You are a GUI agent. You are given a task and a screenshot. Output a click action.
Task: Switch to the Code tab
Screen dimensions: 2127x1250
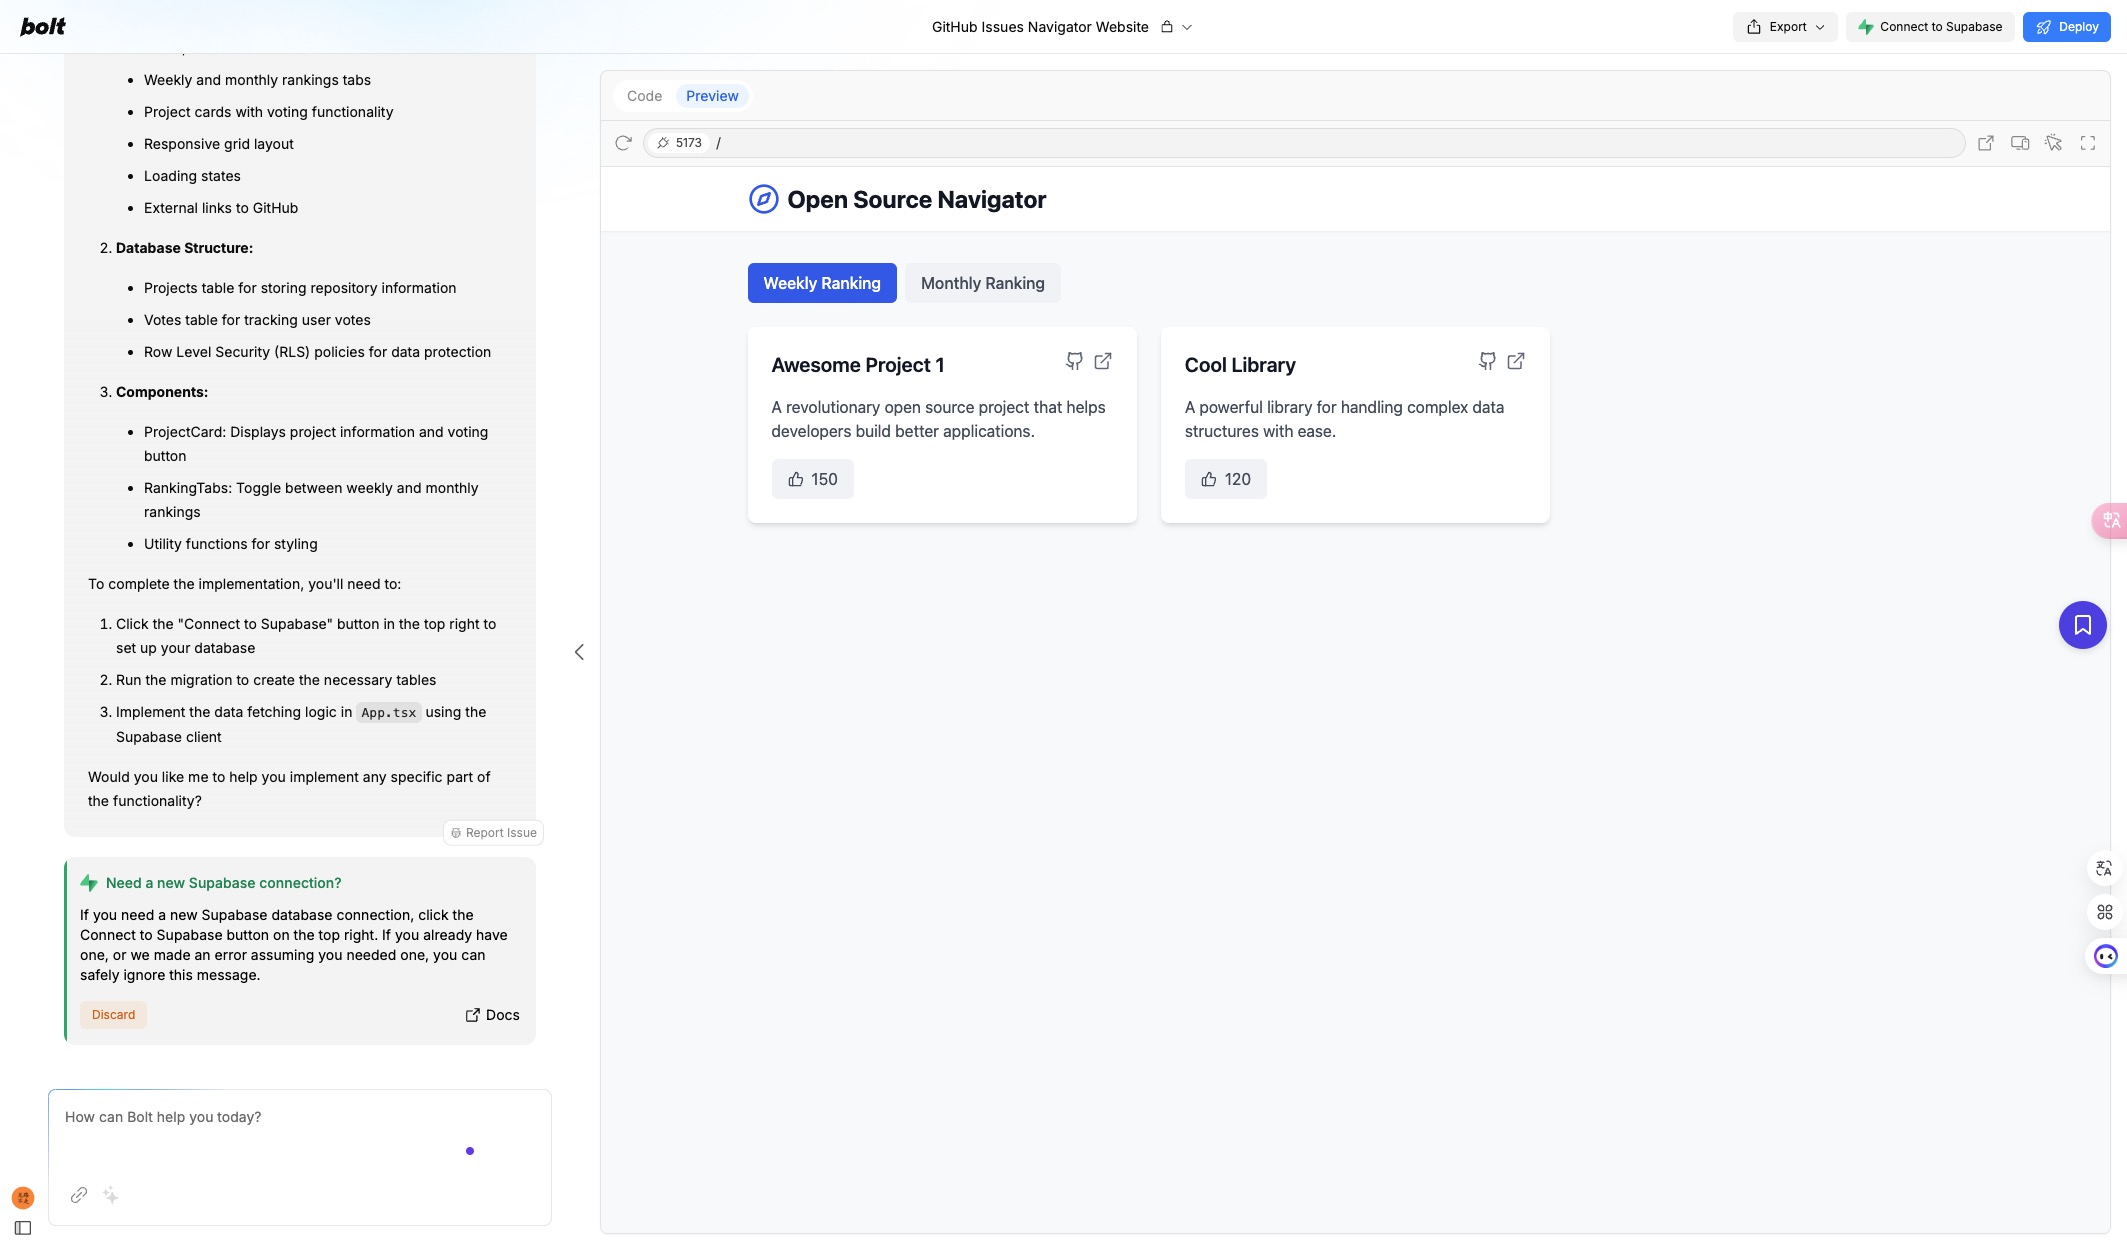click(644, 96)
